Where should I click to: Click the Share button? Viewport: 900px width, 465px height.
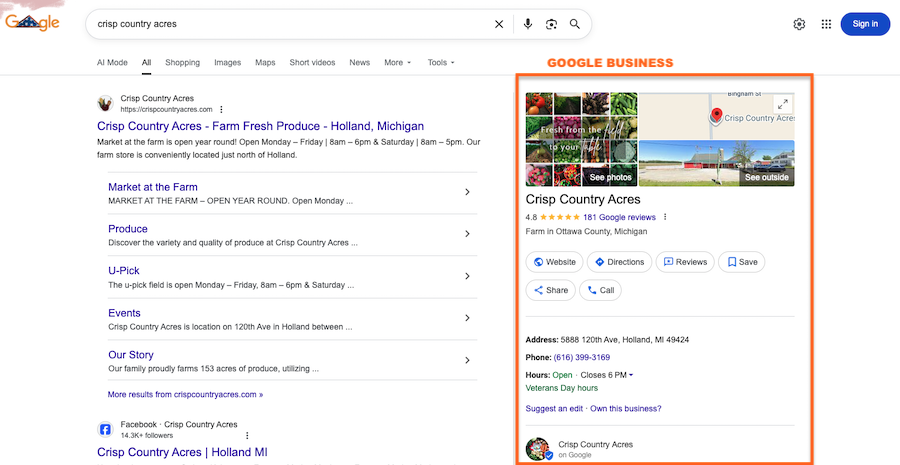550,290
